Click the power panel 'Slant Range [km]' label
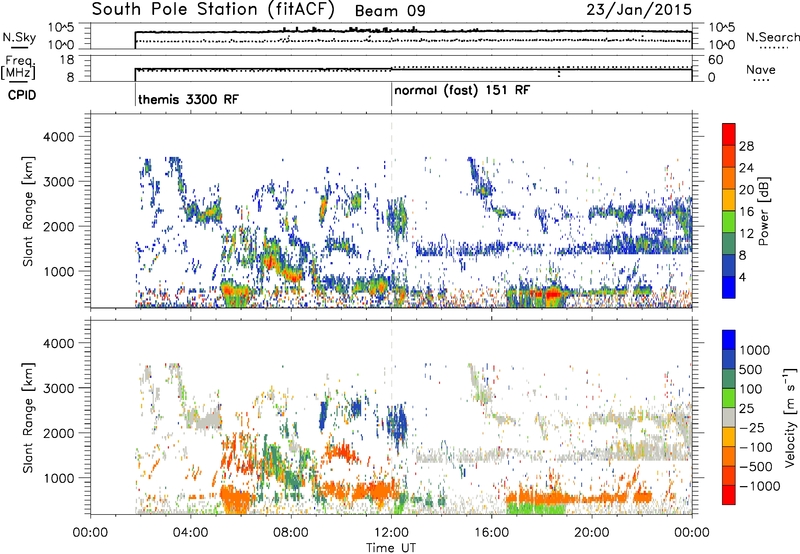This screenshot has height=554, width=800. point(28,211)
